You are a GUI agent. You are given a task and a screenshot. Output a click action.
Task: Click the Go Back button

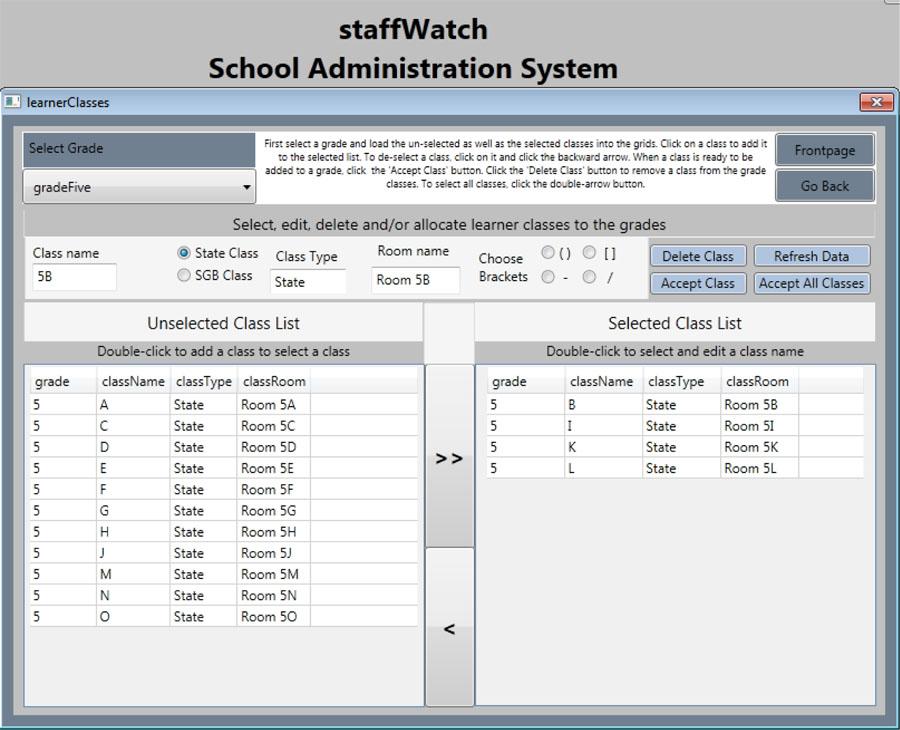(x=824, y=185)
